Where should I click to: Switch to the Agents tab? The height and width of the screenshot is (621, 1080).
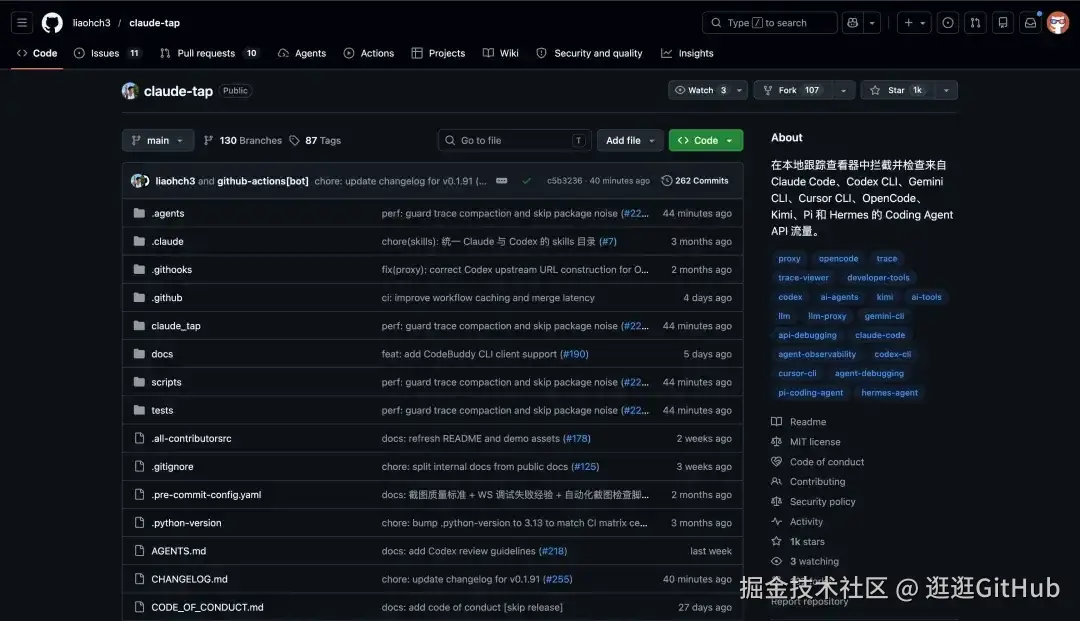coord(302,53)
